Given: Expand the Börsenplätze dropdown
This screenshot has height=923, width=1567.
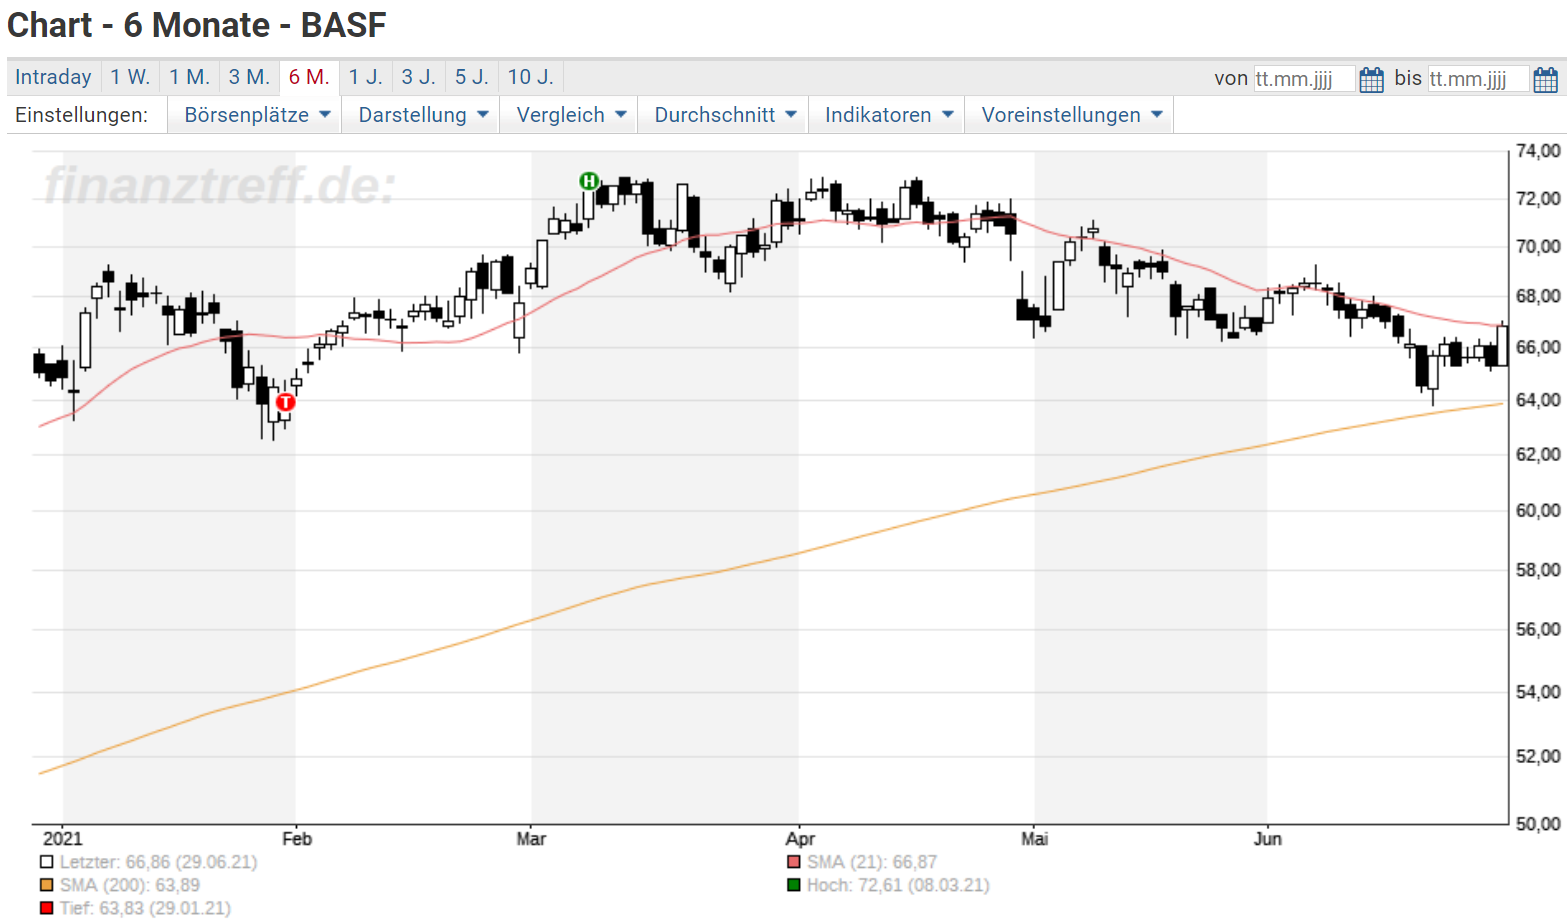Looking at the screenshot, I should point(256,115).
